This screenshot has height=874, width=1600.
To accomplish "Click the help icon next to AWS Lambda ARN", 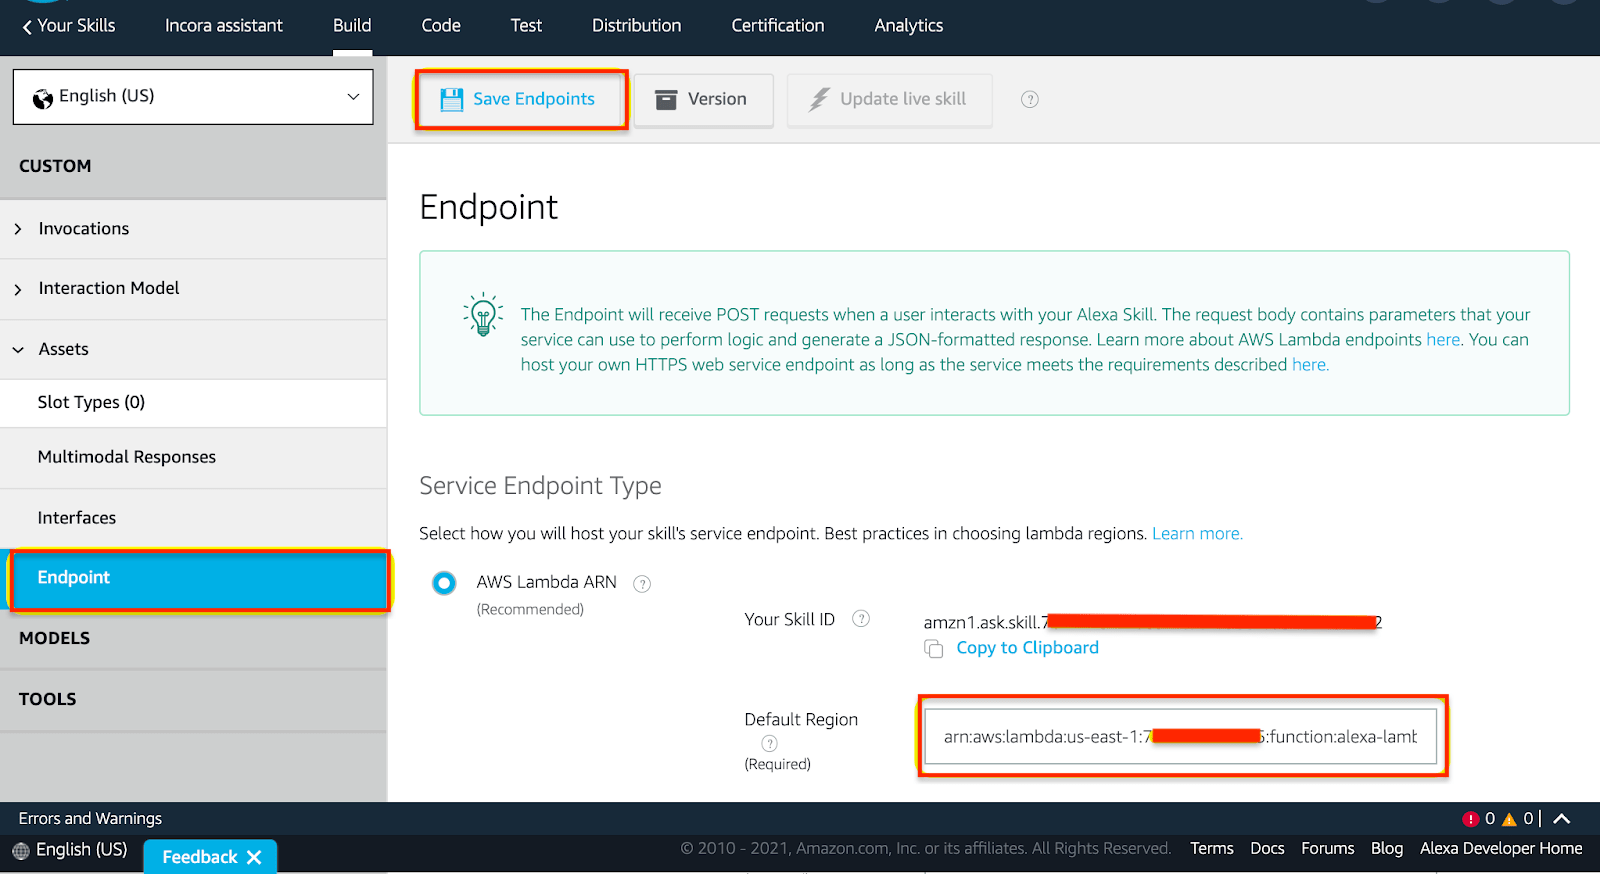I will (642, 584).
